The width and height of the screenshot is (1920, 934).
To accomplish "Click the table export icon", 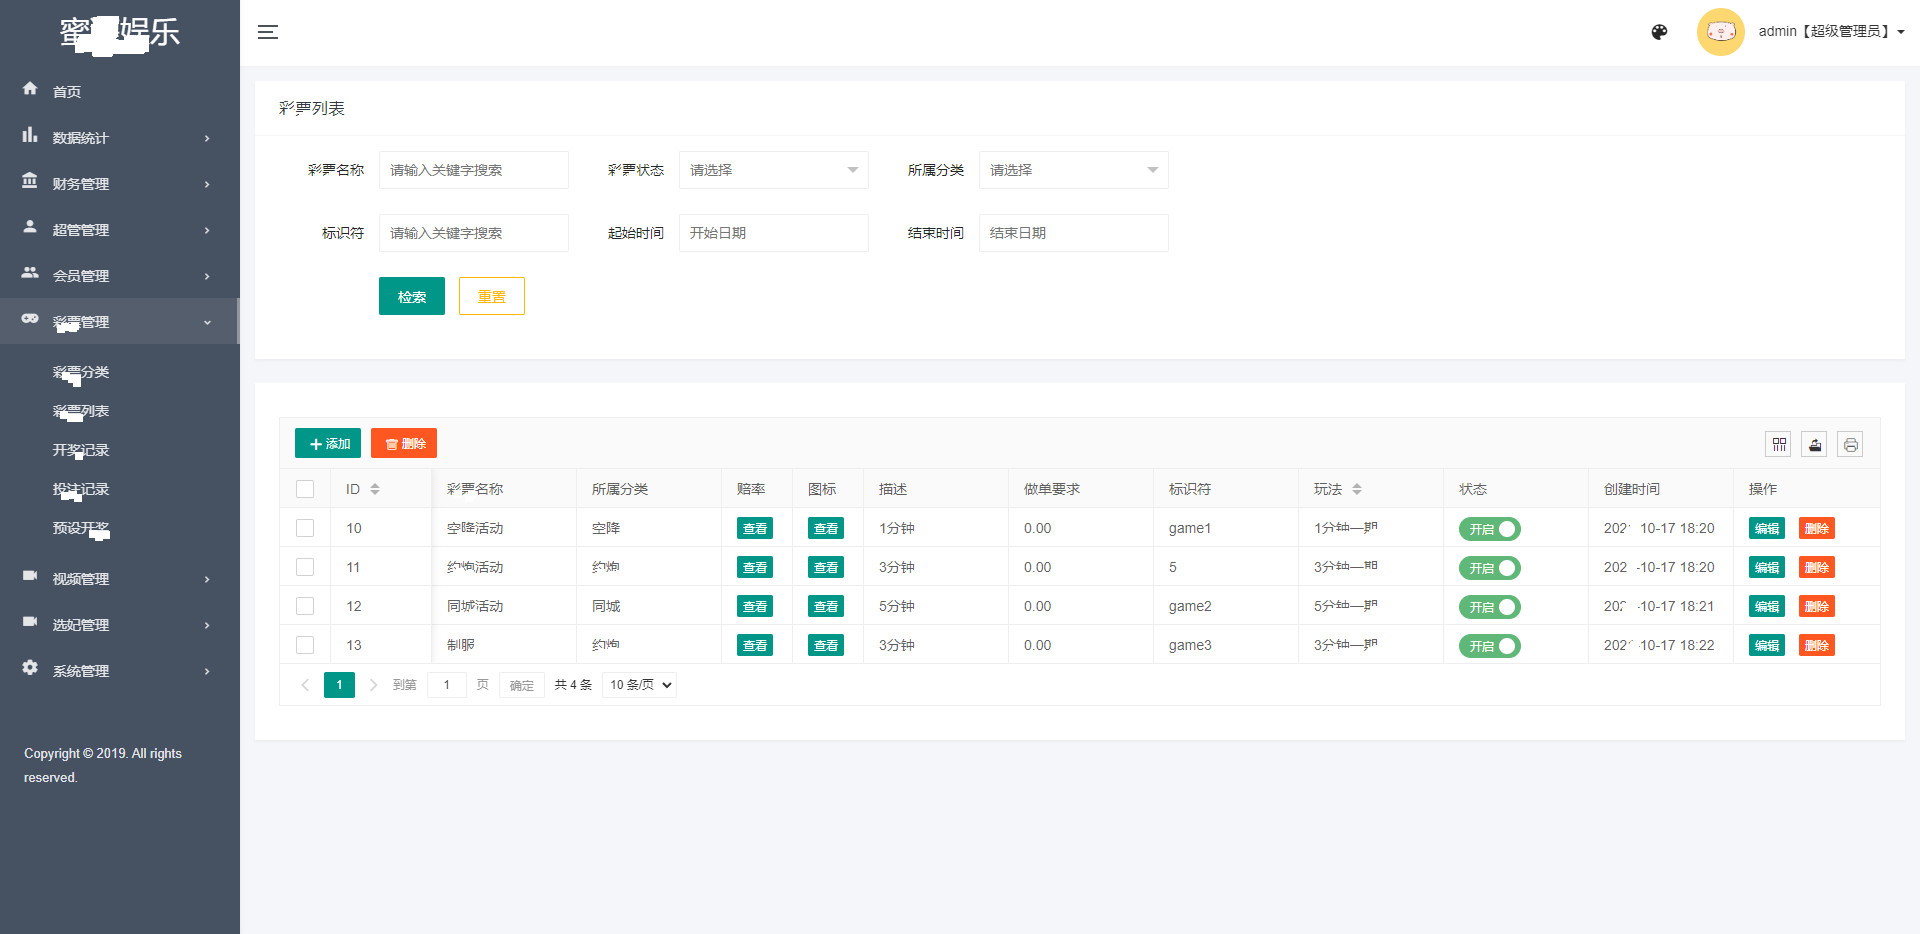I will coord(1815,445).
